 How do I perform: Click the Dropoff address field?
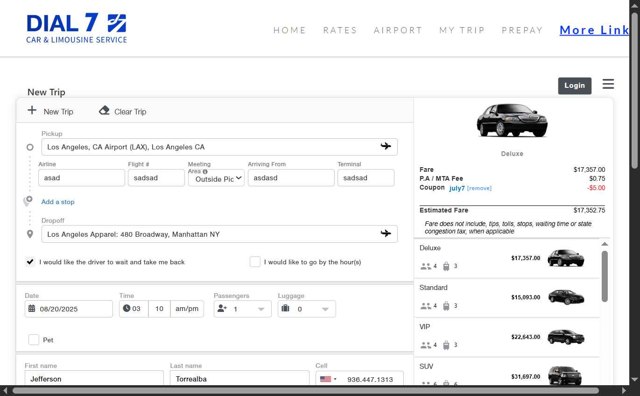click(219, 234)
